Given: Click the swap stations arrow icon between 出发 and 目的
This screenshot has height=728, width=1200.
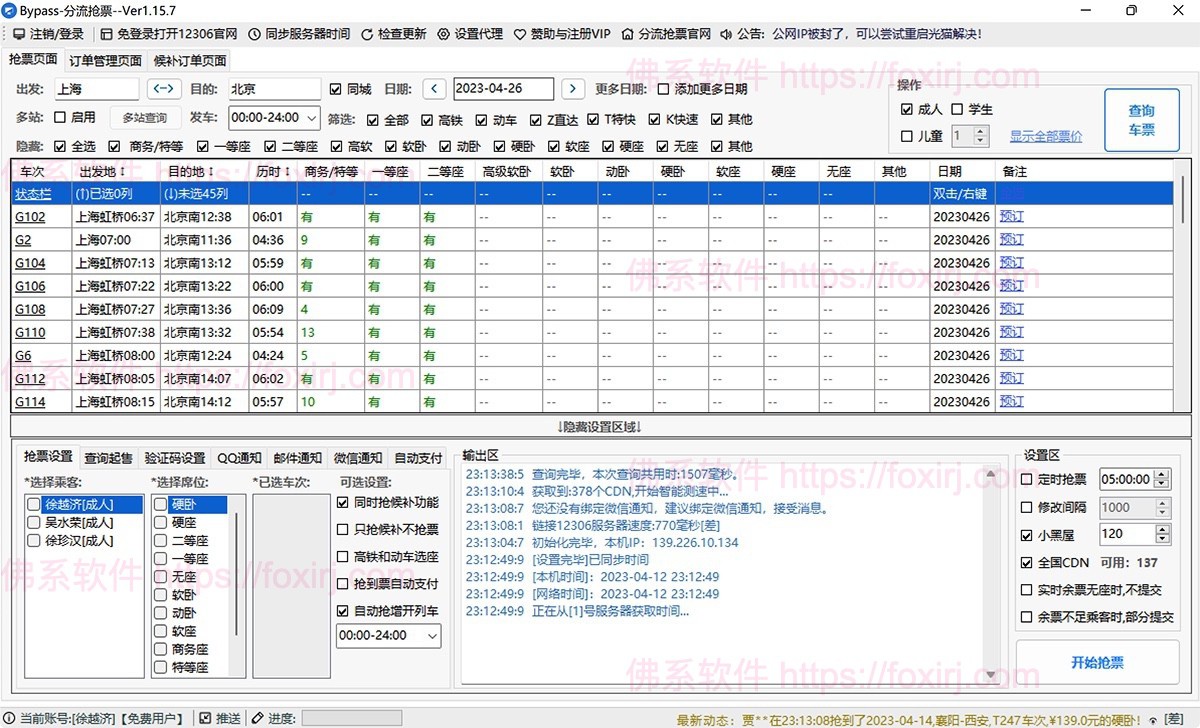Looking at the screenshot, I should (x=163, y=88).
